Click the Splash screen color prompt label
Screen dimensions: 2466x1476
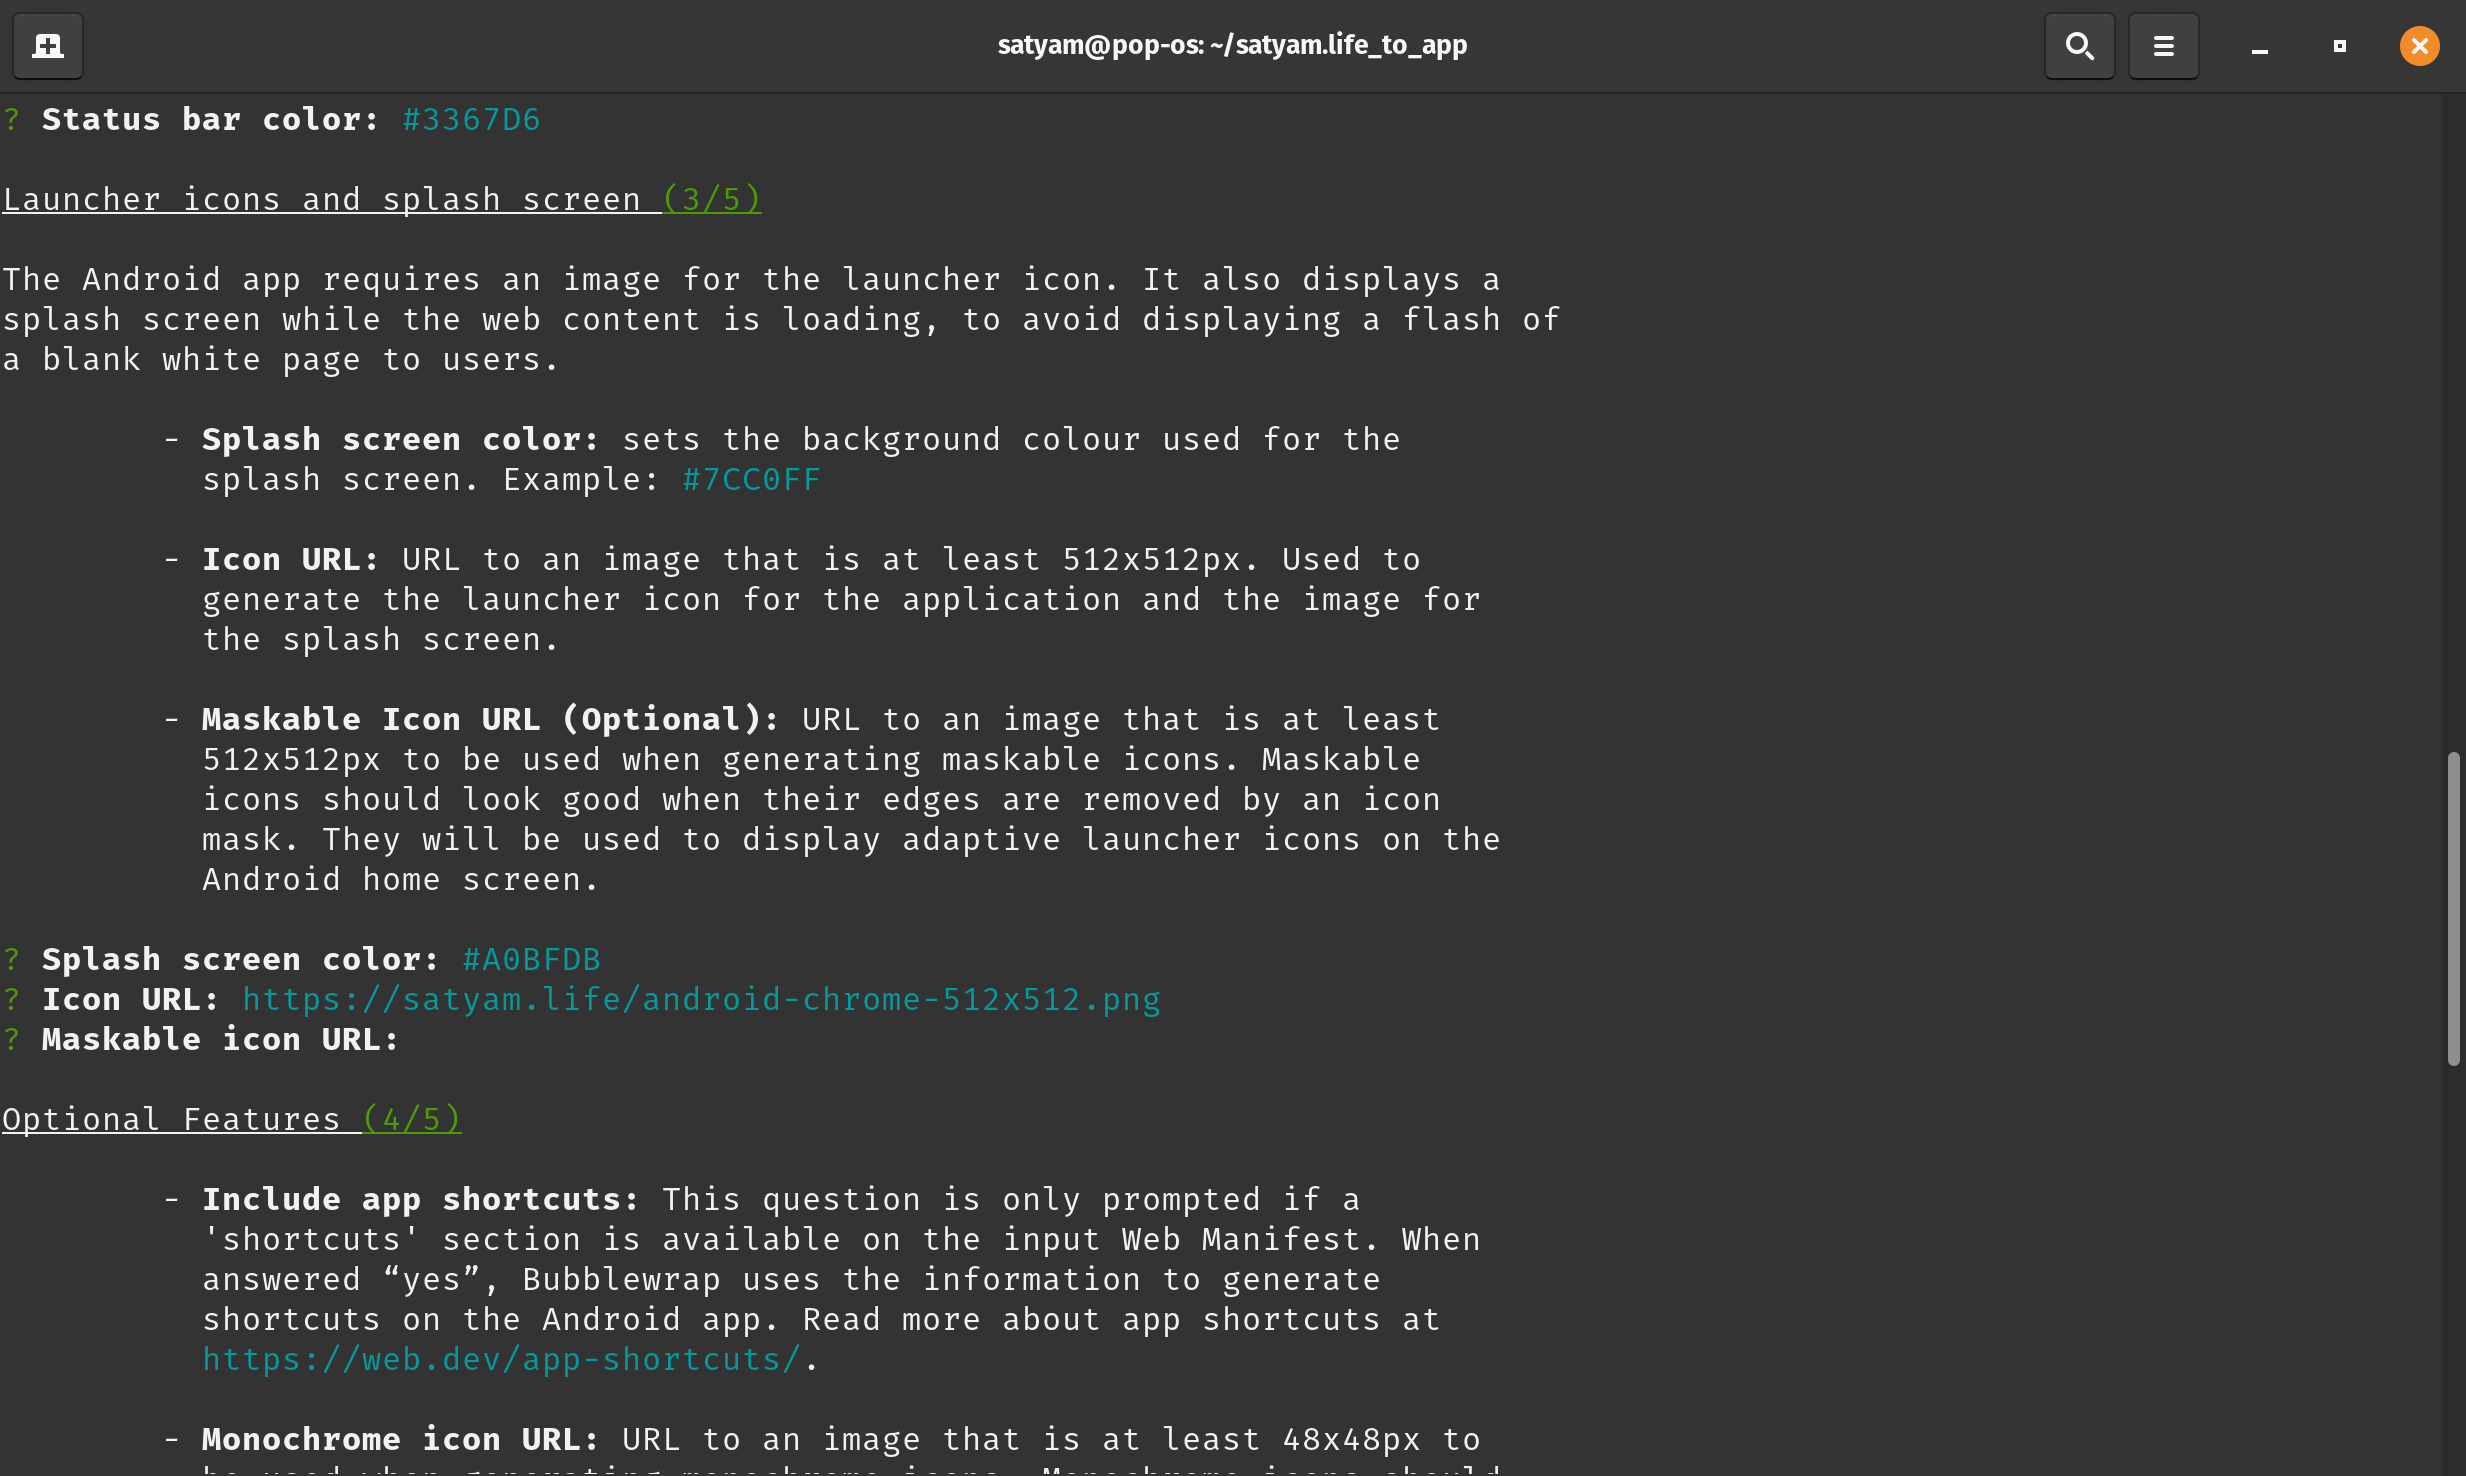coord(241,960)
